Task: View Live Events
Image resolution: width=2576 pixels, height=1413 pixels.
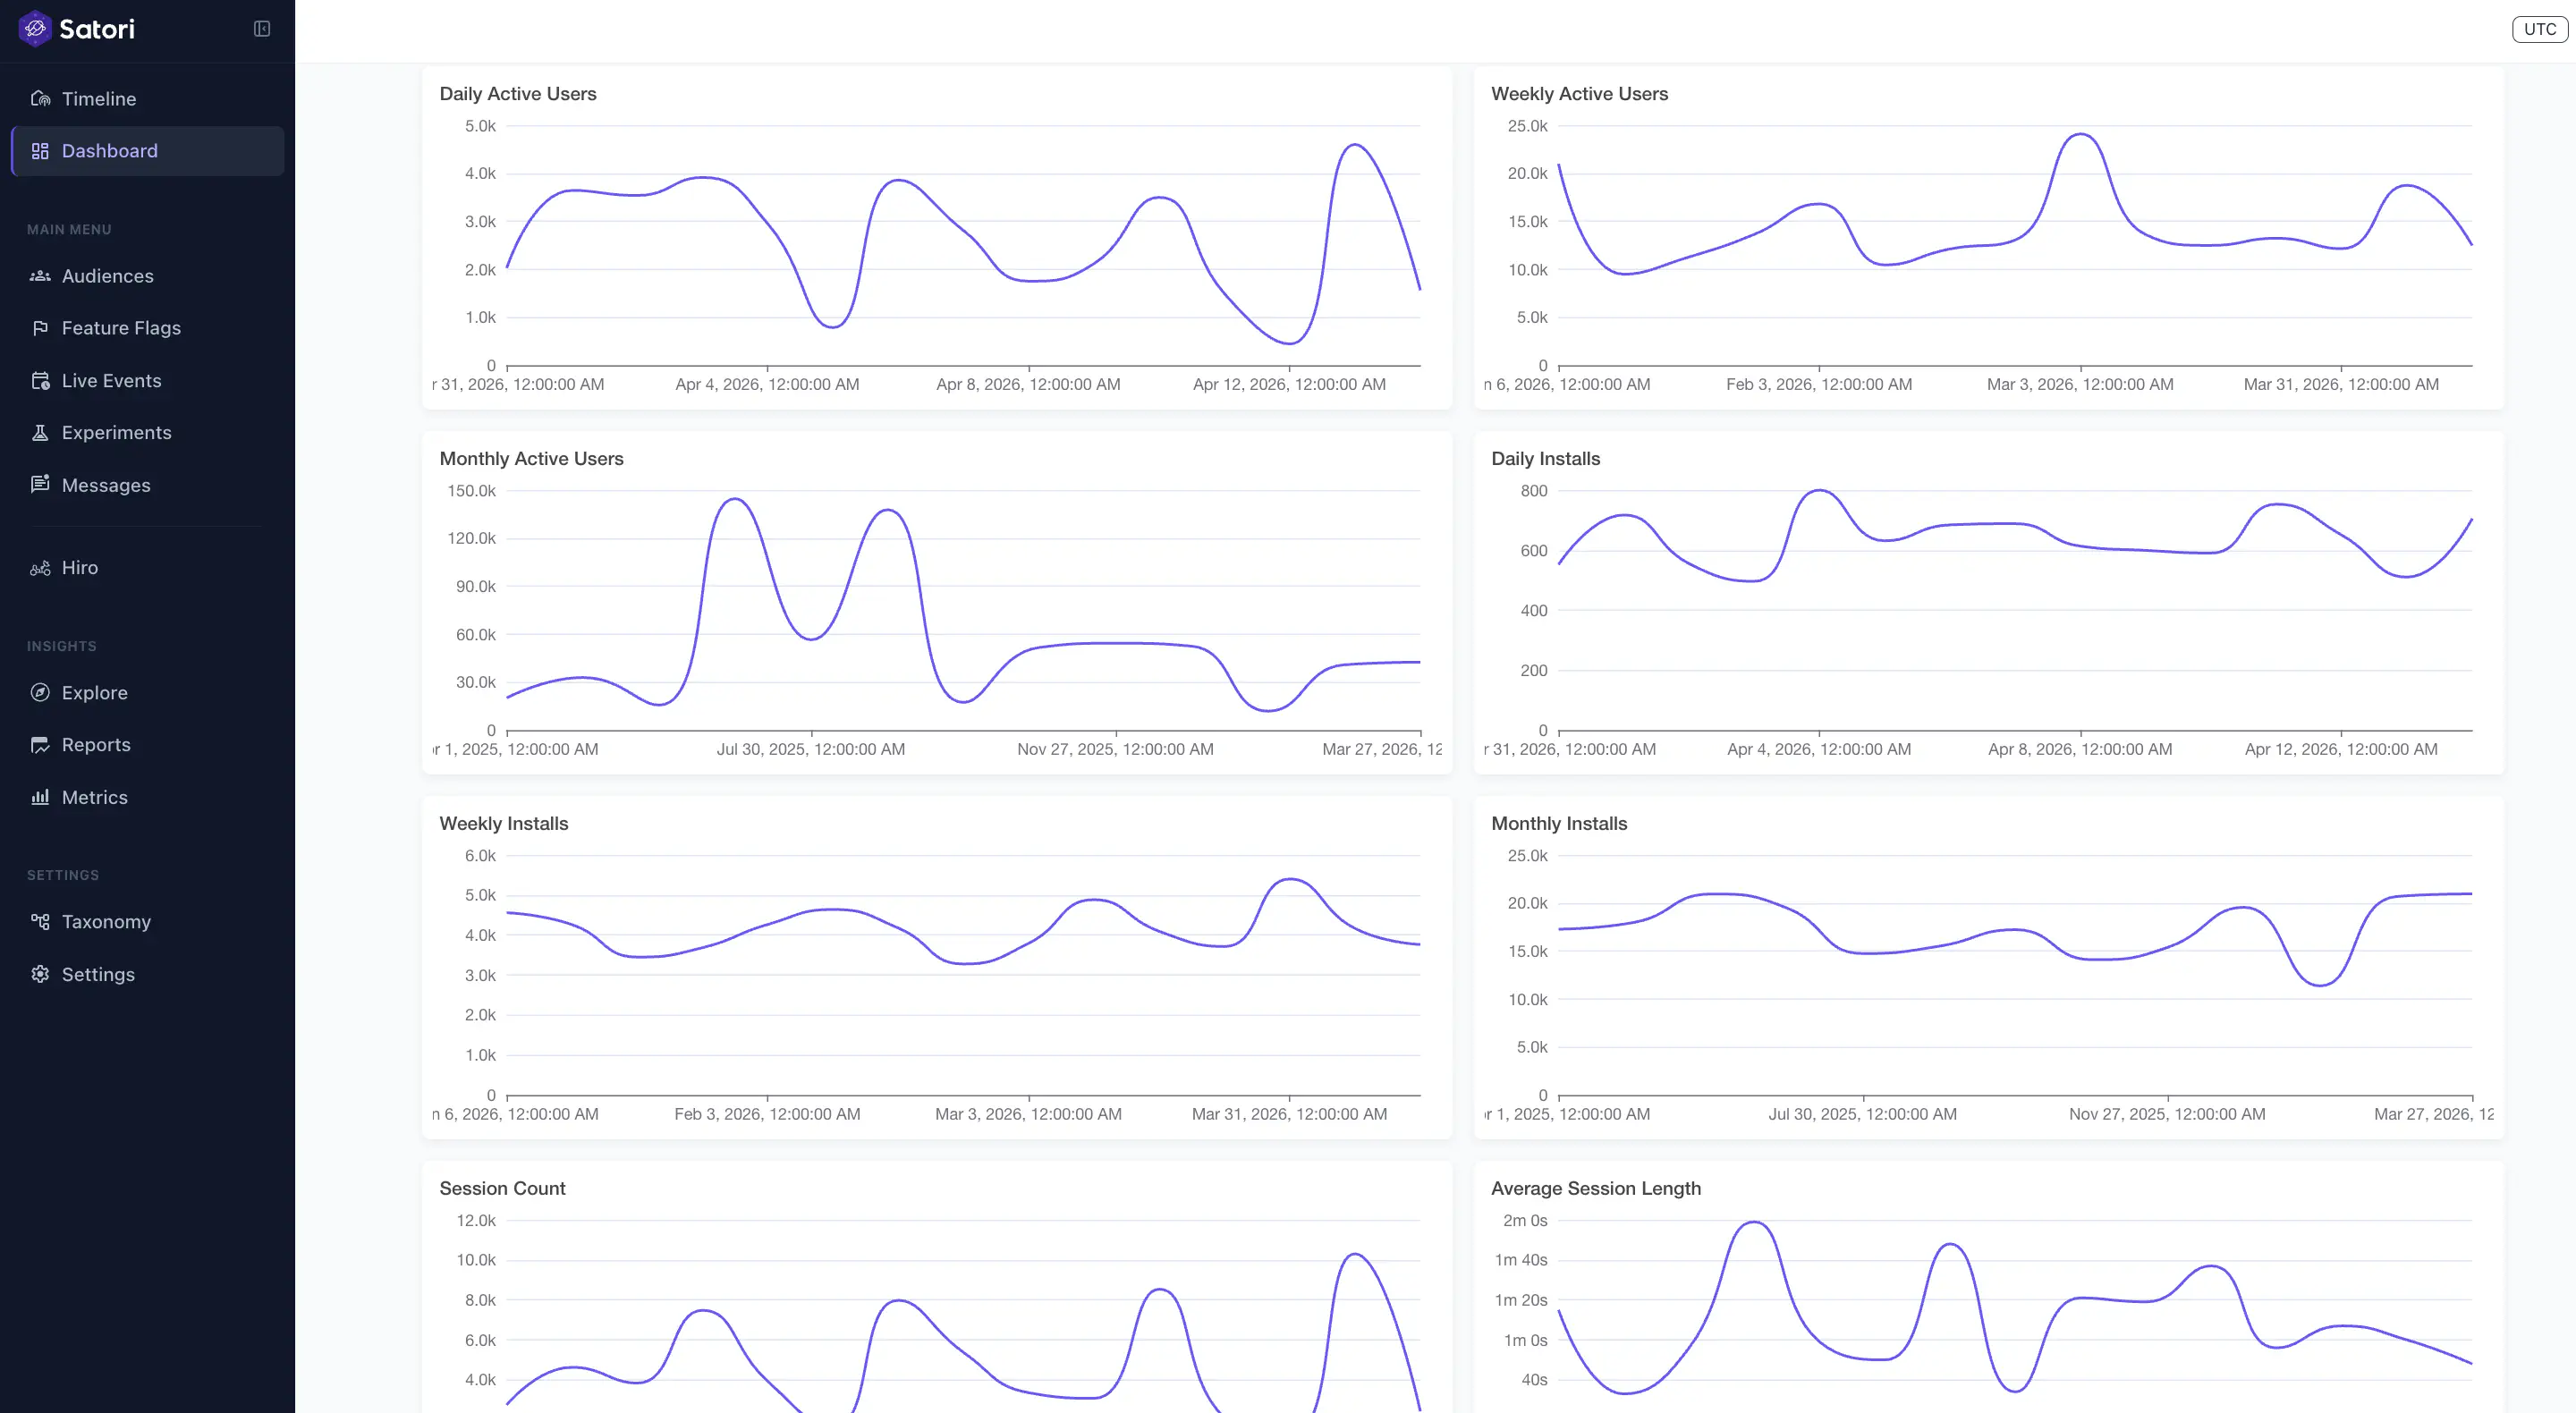Action: pos(112,380)
